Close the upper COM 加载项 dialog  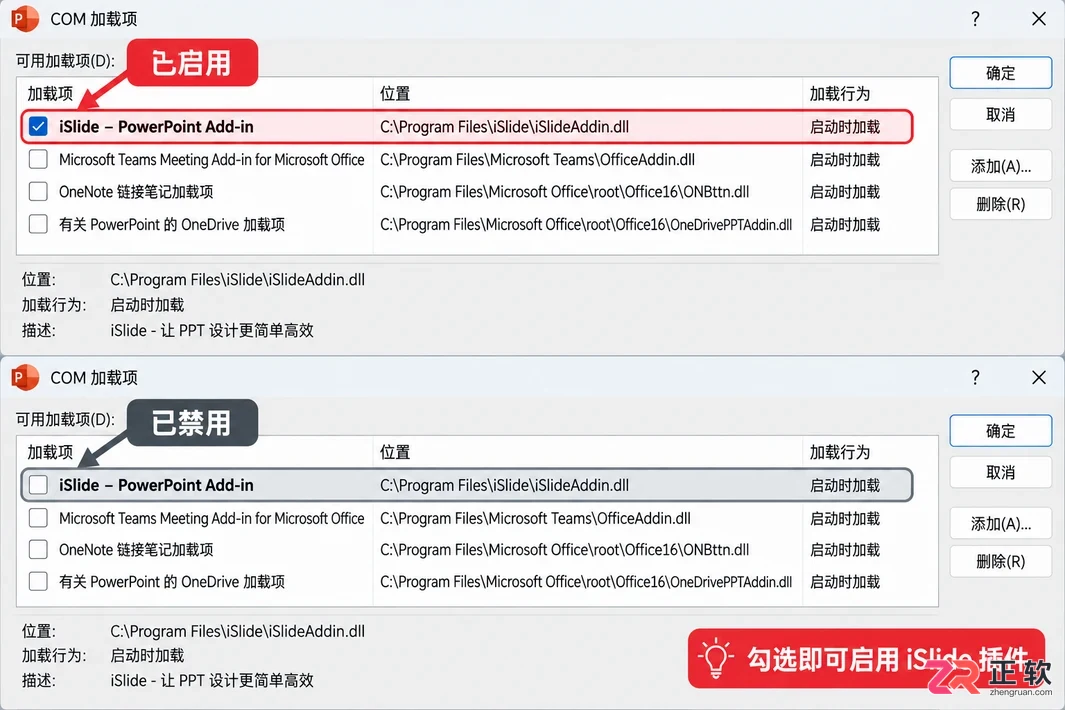tap(1039, 18)
